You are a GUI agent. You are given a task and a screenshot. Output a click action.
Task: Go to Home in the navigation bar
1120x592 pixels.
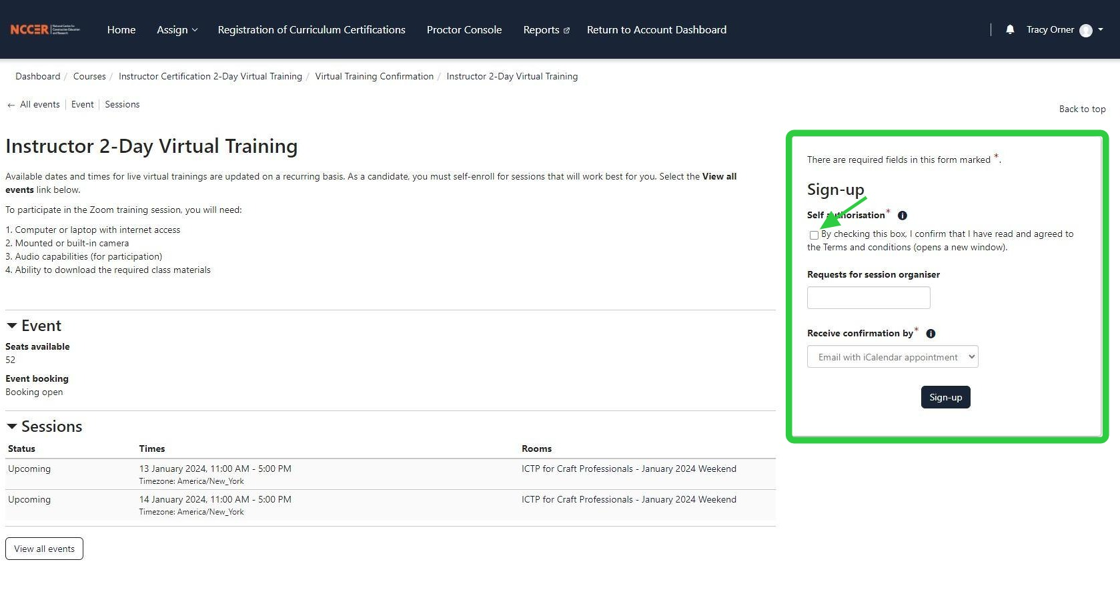[121, 30]
